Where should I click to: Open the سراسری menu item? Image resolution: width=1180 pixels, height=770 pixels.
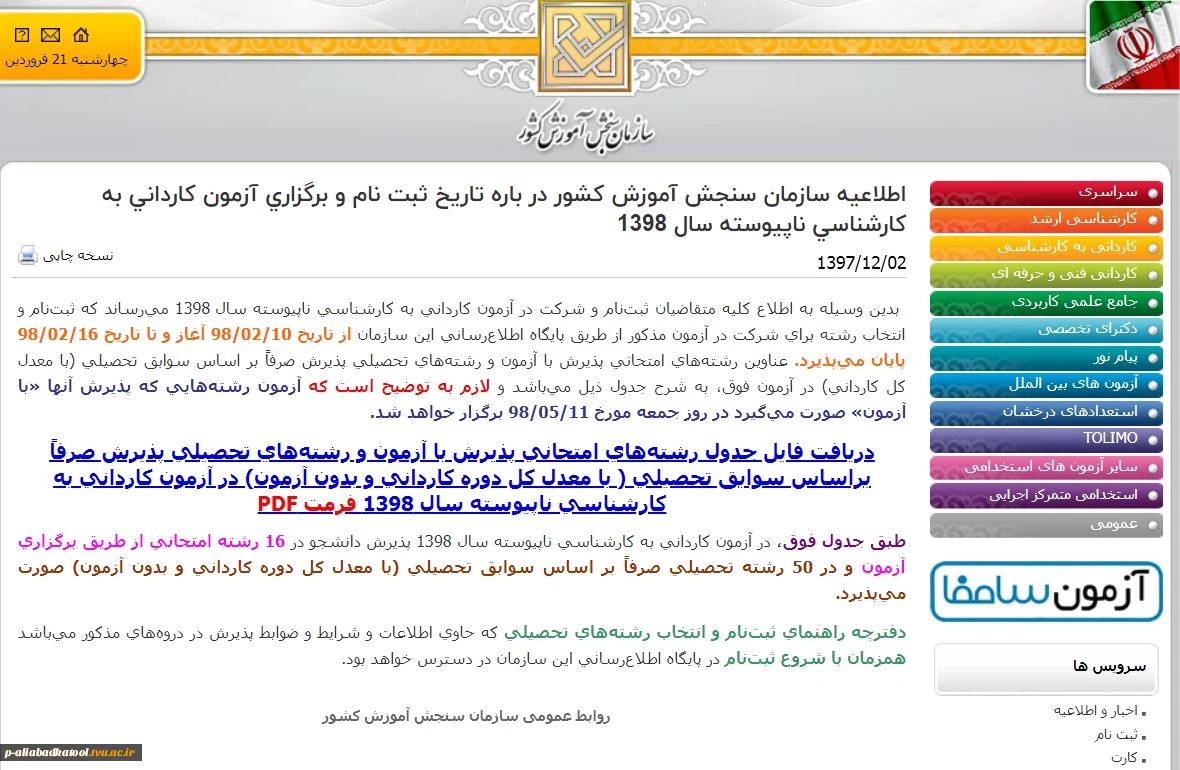pos(1046,193)
